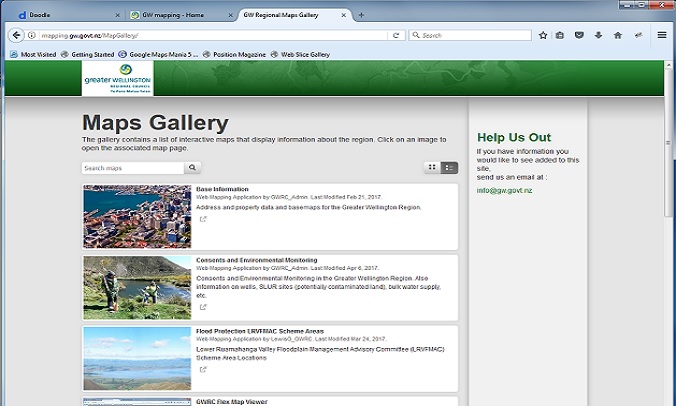This screenshot has height=406, width=676.
Task: Click the Help Us Out heading
Action: 514,137
